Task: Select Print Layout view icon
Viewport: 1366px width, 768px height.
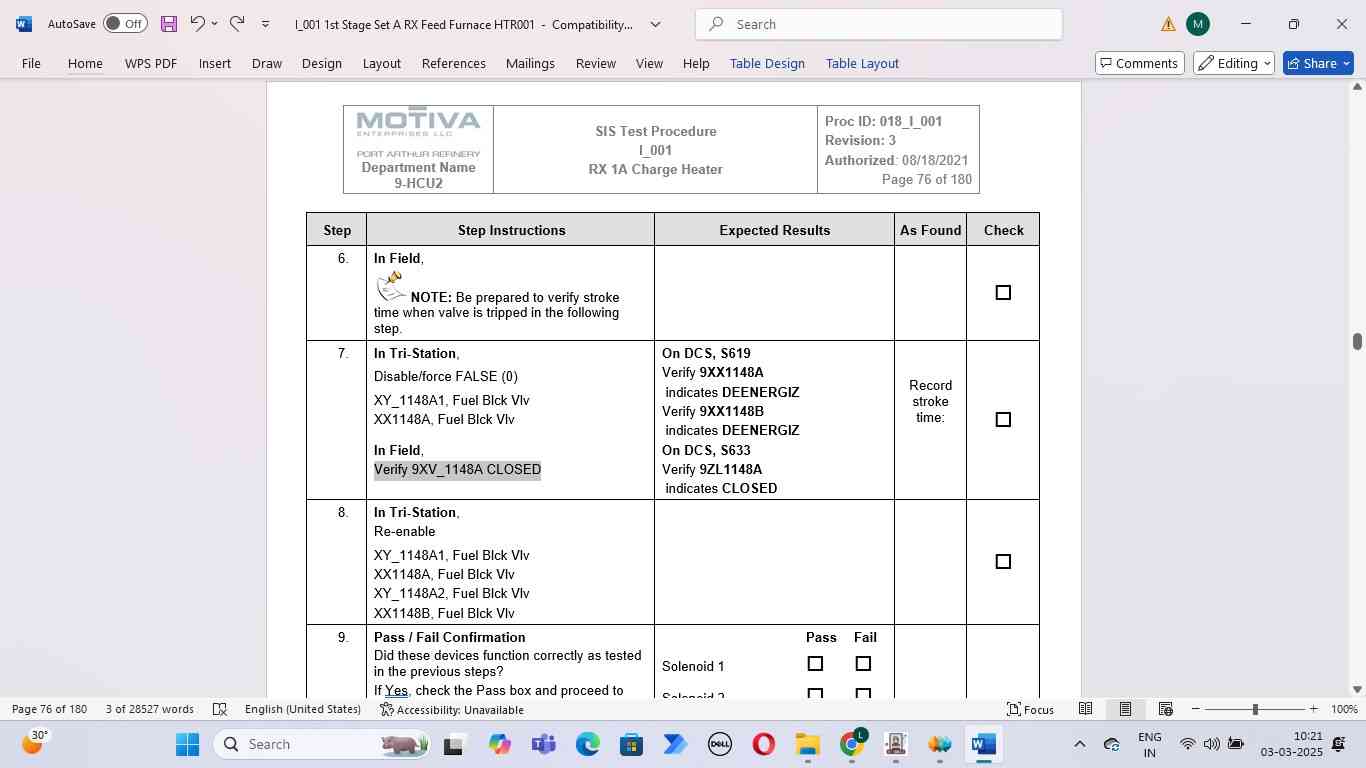Action: click(x=1125, y=709)
